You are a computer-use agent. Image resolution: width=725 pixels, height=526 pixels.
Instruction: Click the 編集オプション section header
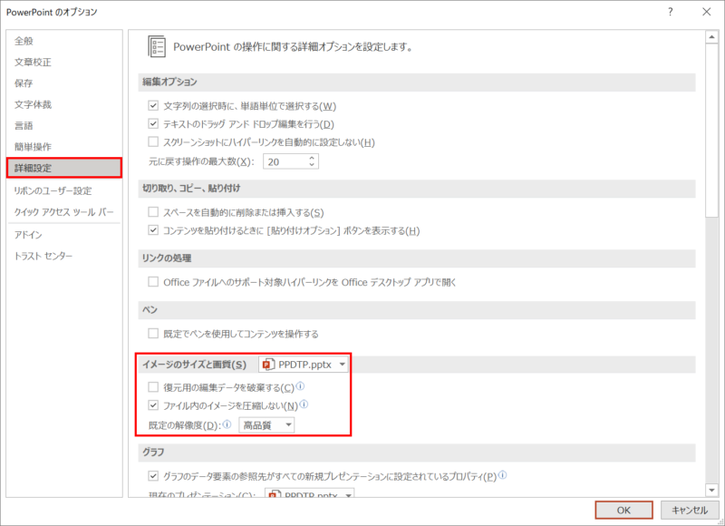click(417, 82)
